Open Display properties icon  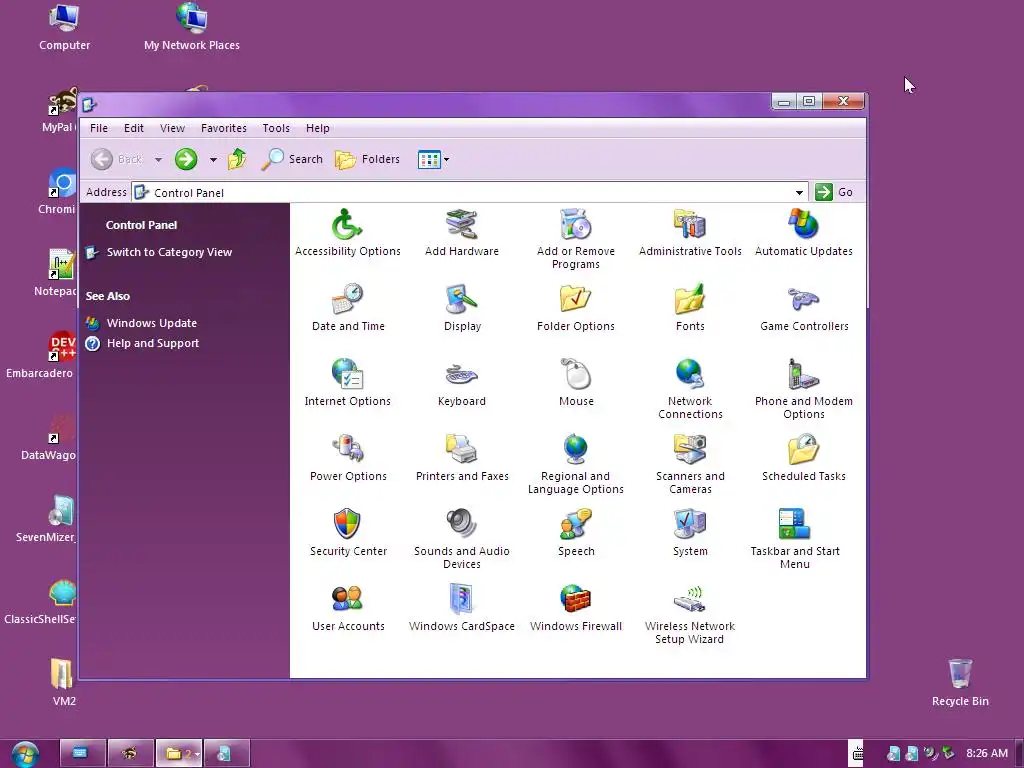pyautogui.click(x=462, y=308)
